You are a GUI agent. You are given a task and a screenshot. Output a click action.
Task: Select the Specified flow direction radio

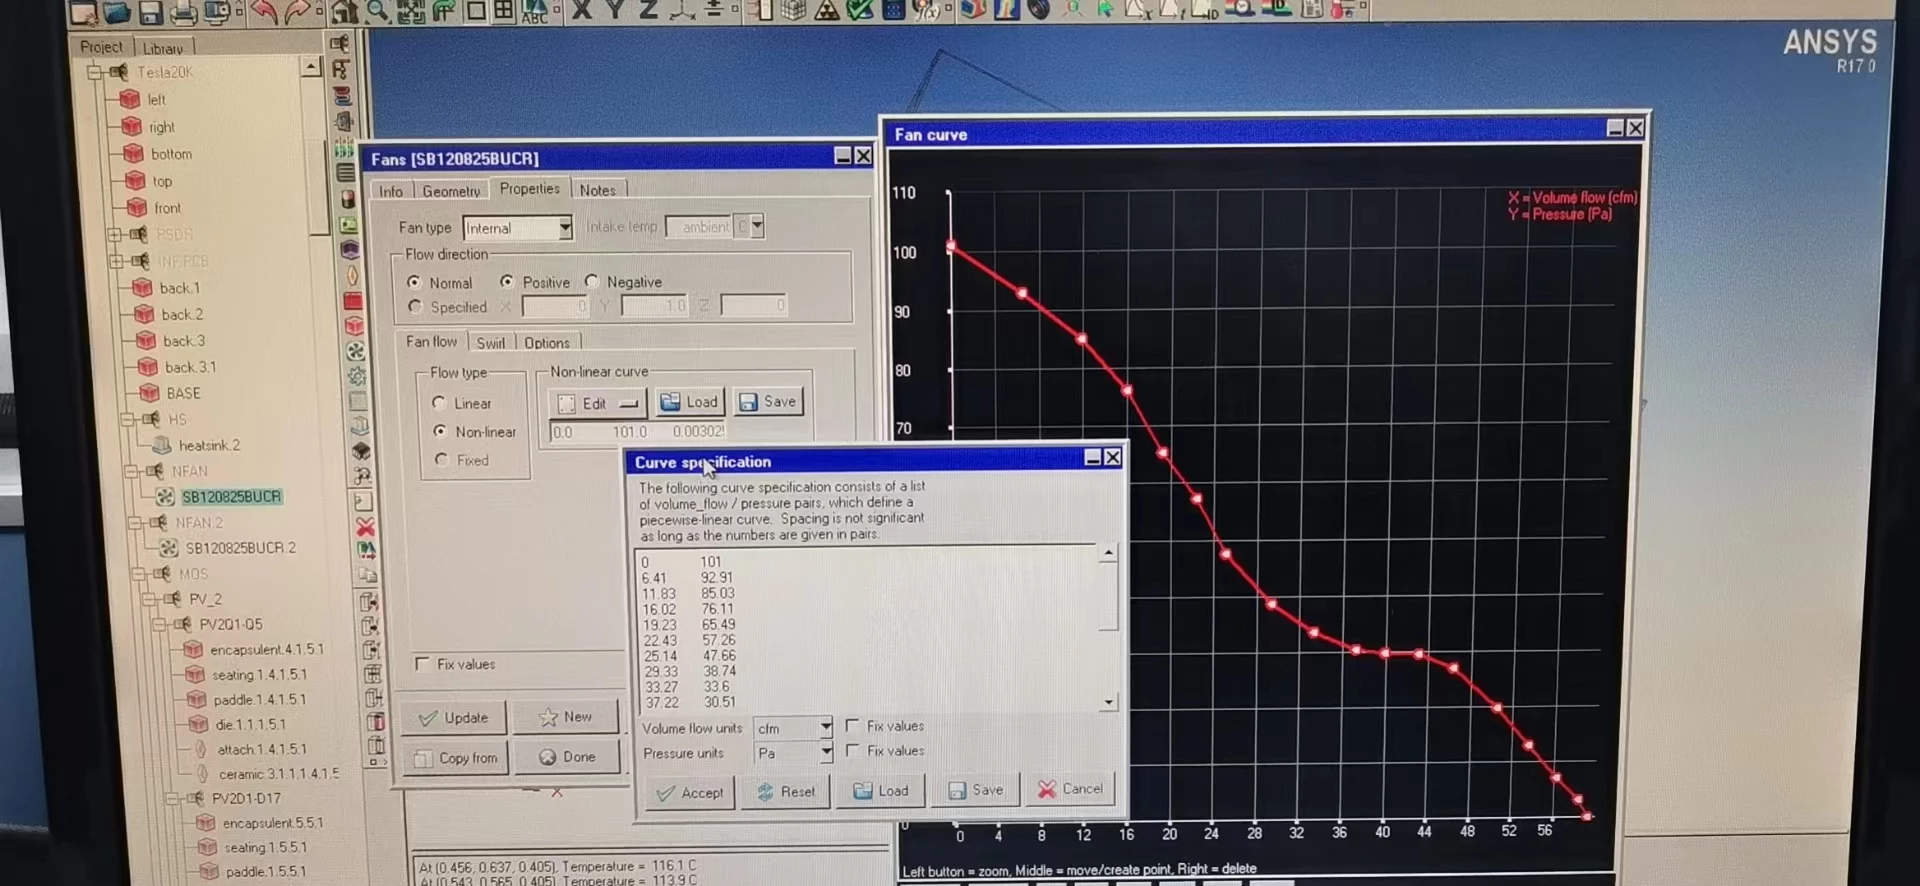coord(415,307)
